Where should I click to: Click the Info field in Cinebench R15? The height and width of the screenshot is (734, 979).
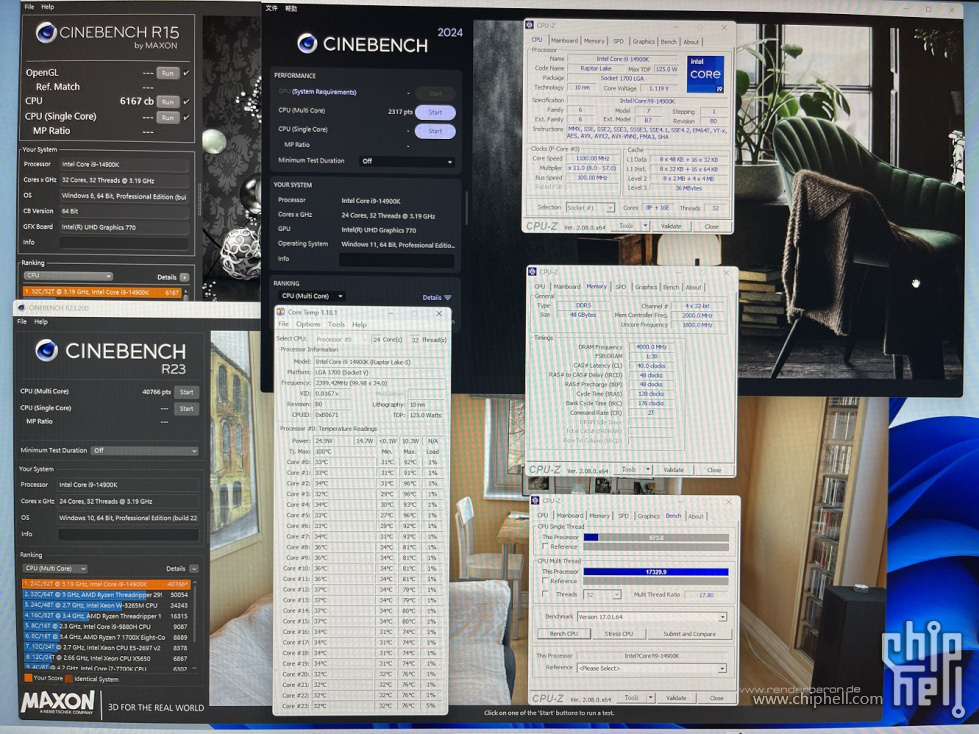coord(124,243)
